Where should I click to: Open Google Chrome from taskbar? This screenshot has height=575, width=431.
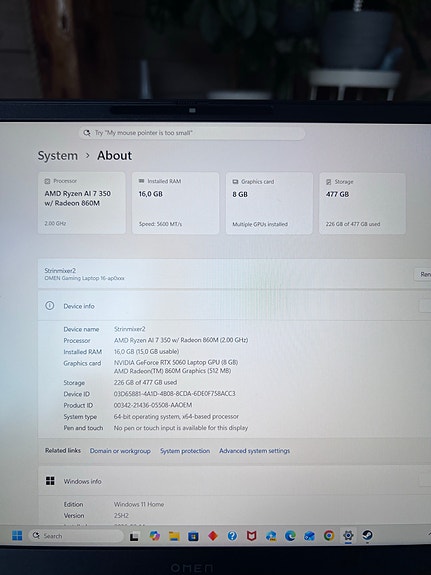pyautogui.click(x=329, y=536)
